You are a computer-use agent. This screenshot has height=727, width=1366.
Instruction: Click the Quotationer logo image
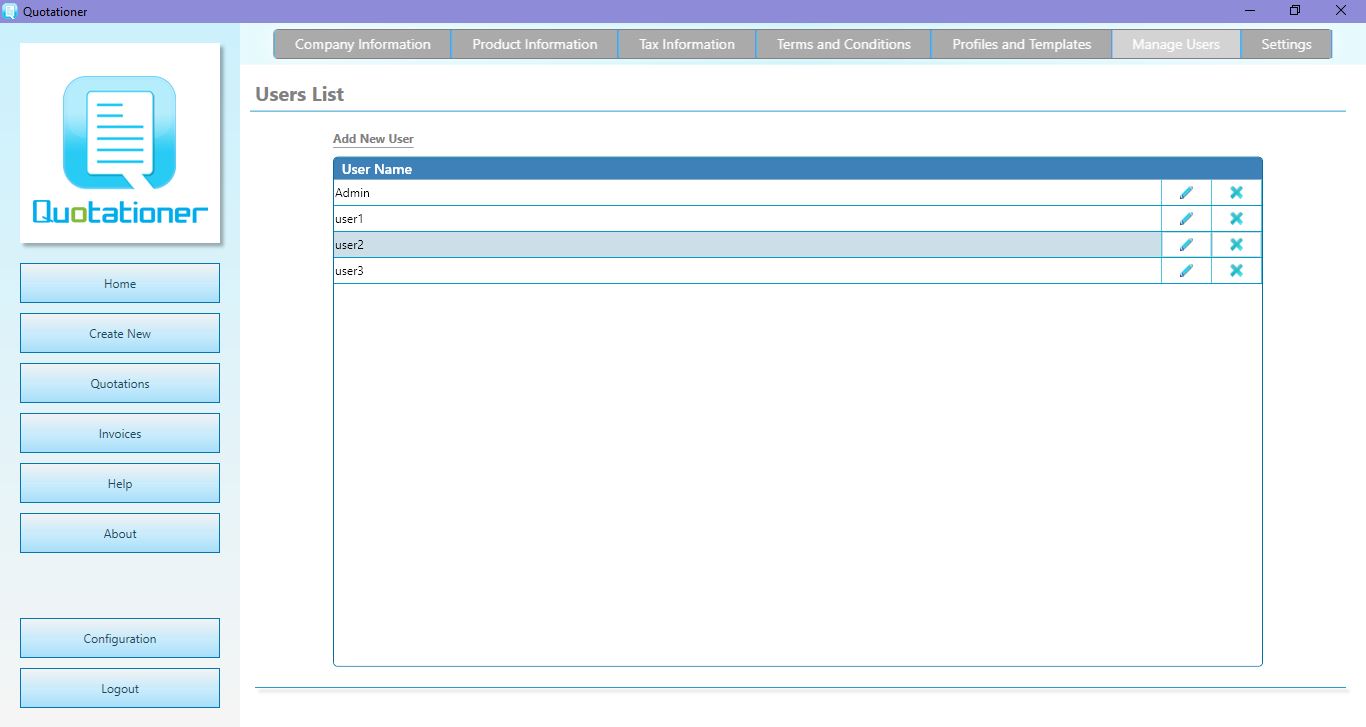(120, 143)
